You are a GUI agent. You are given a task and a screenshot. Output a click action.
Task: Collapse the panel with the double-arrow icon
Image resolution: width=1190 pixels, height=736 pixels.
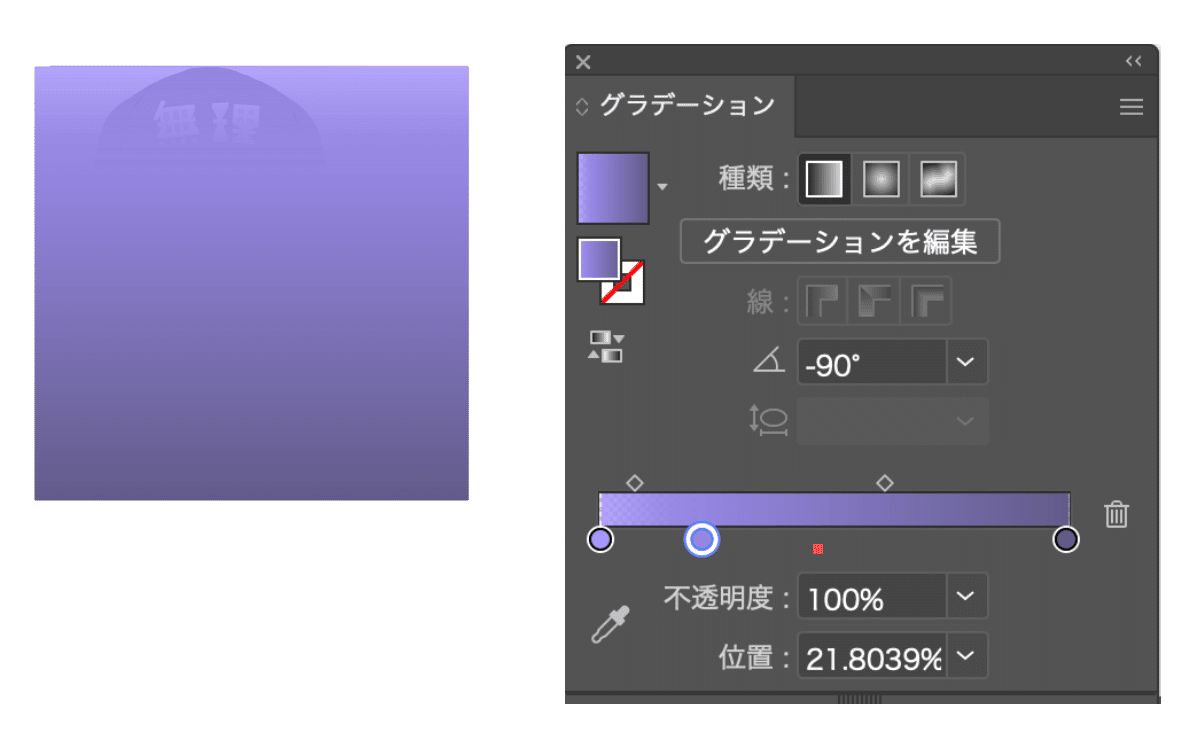[x=1133, y=61]
